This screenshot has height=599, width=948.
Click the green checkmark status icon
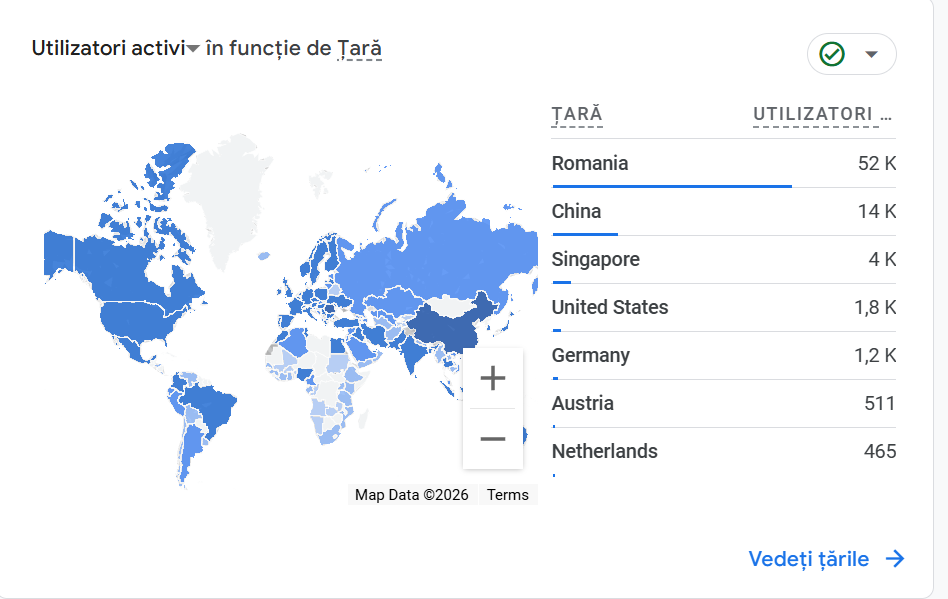(x=832, y=54)
